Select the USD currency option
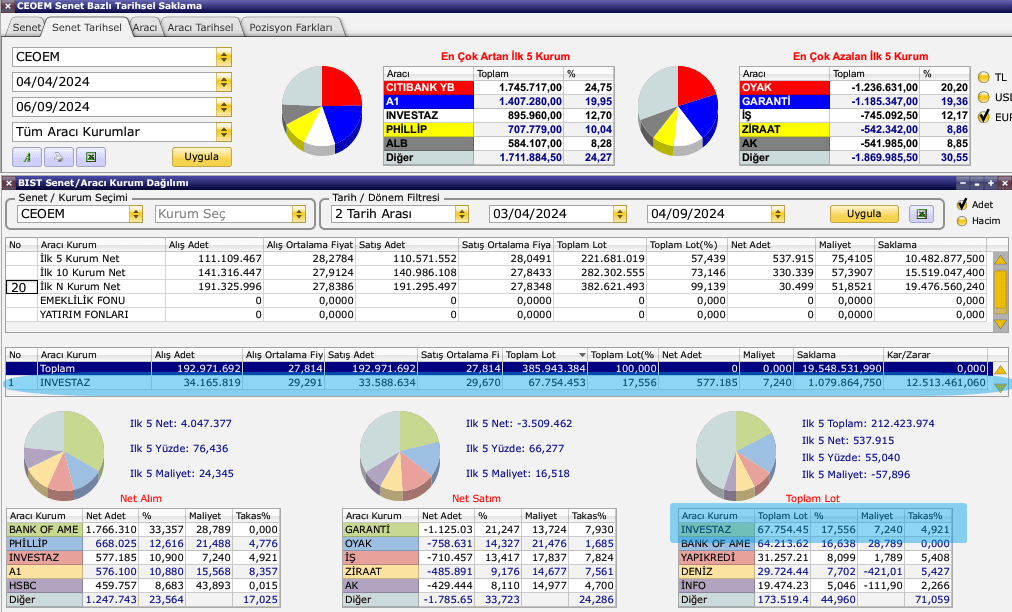This screenshot has height=612, width=1012. 984,97
